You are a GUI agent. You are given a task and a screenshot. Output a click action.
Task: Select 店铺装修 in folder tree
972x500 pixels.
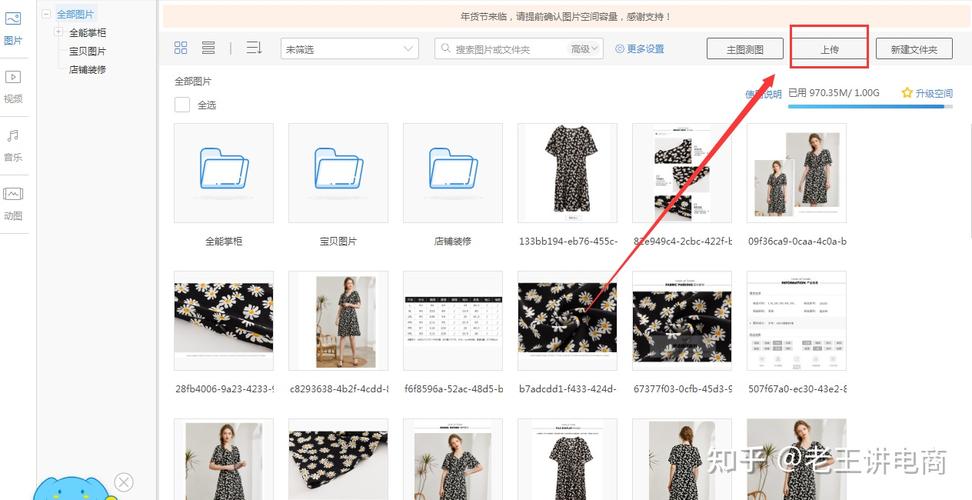(x=87, y=69)
